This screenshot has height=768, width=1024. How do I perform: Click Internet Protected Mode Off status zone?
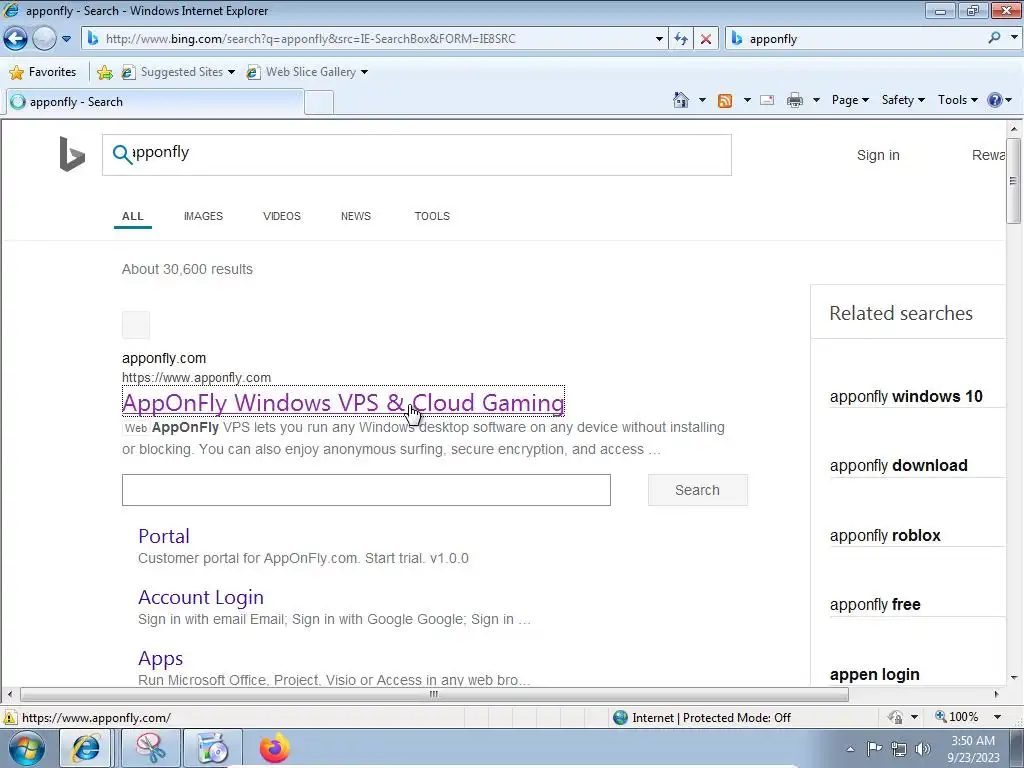pyautogui.click(x=702, y=718)
